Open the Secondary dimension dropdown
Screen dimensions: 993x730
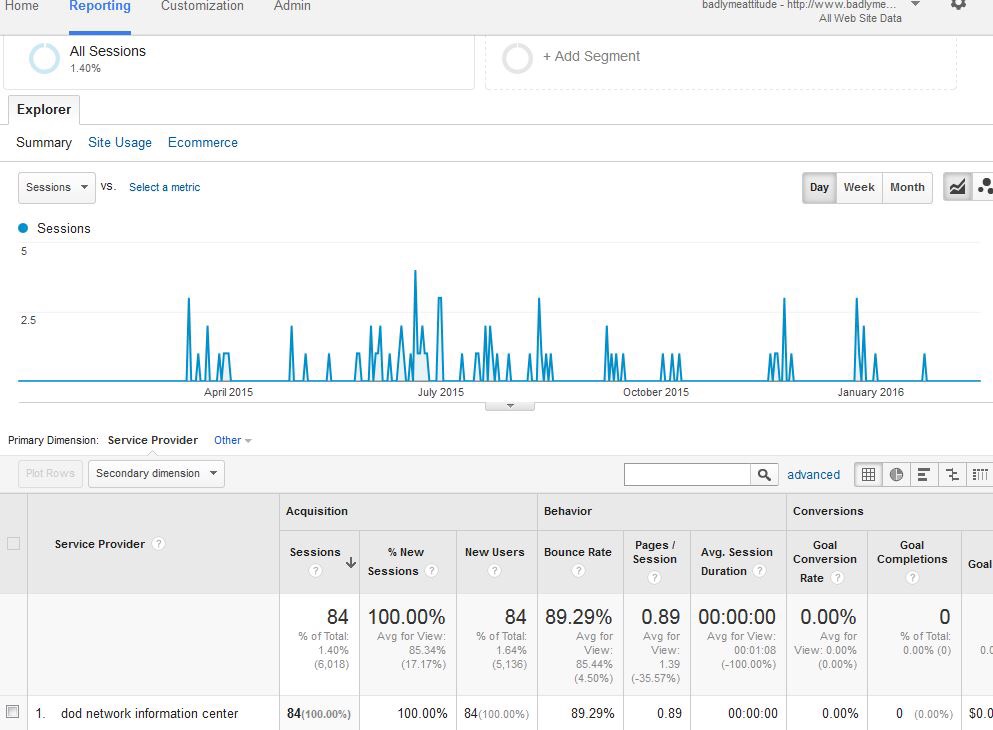(156, 473)
